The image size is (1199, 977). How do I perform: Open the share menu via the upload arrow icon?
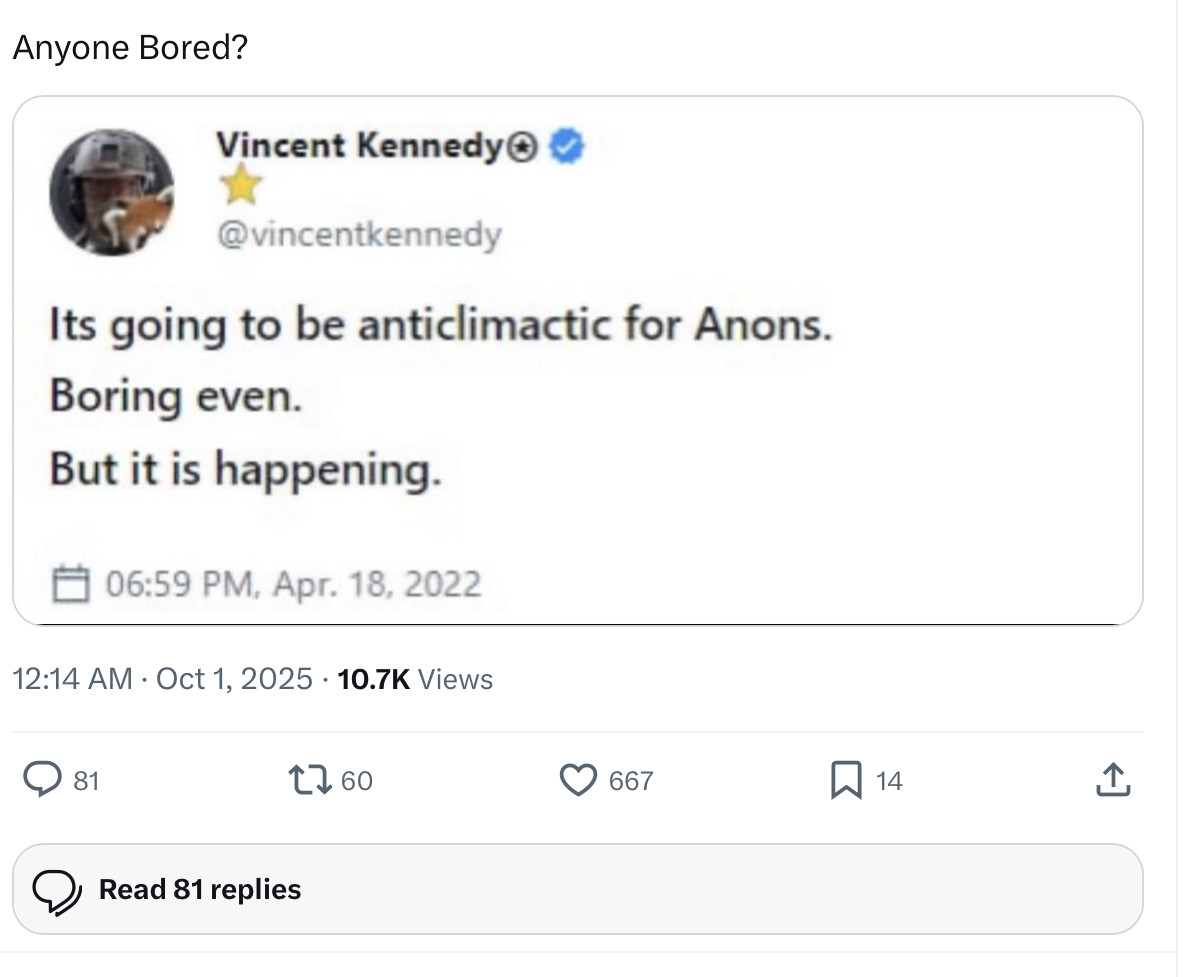[1112, 780]
